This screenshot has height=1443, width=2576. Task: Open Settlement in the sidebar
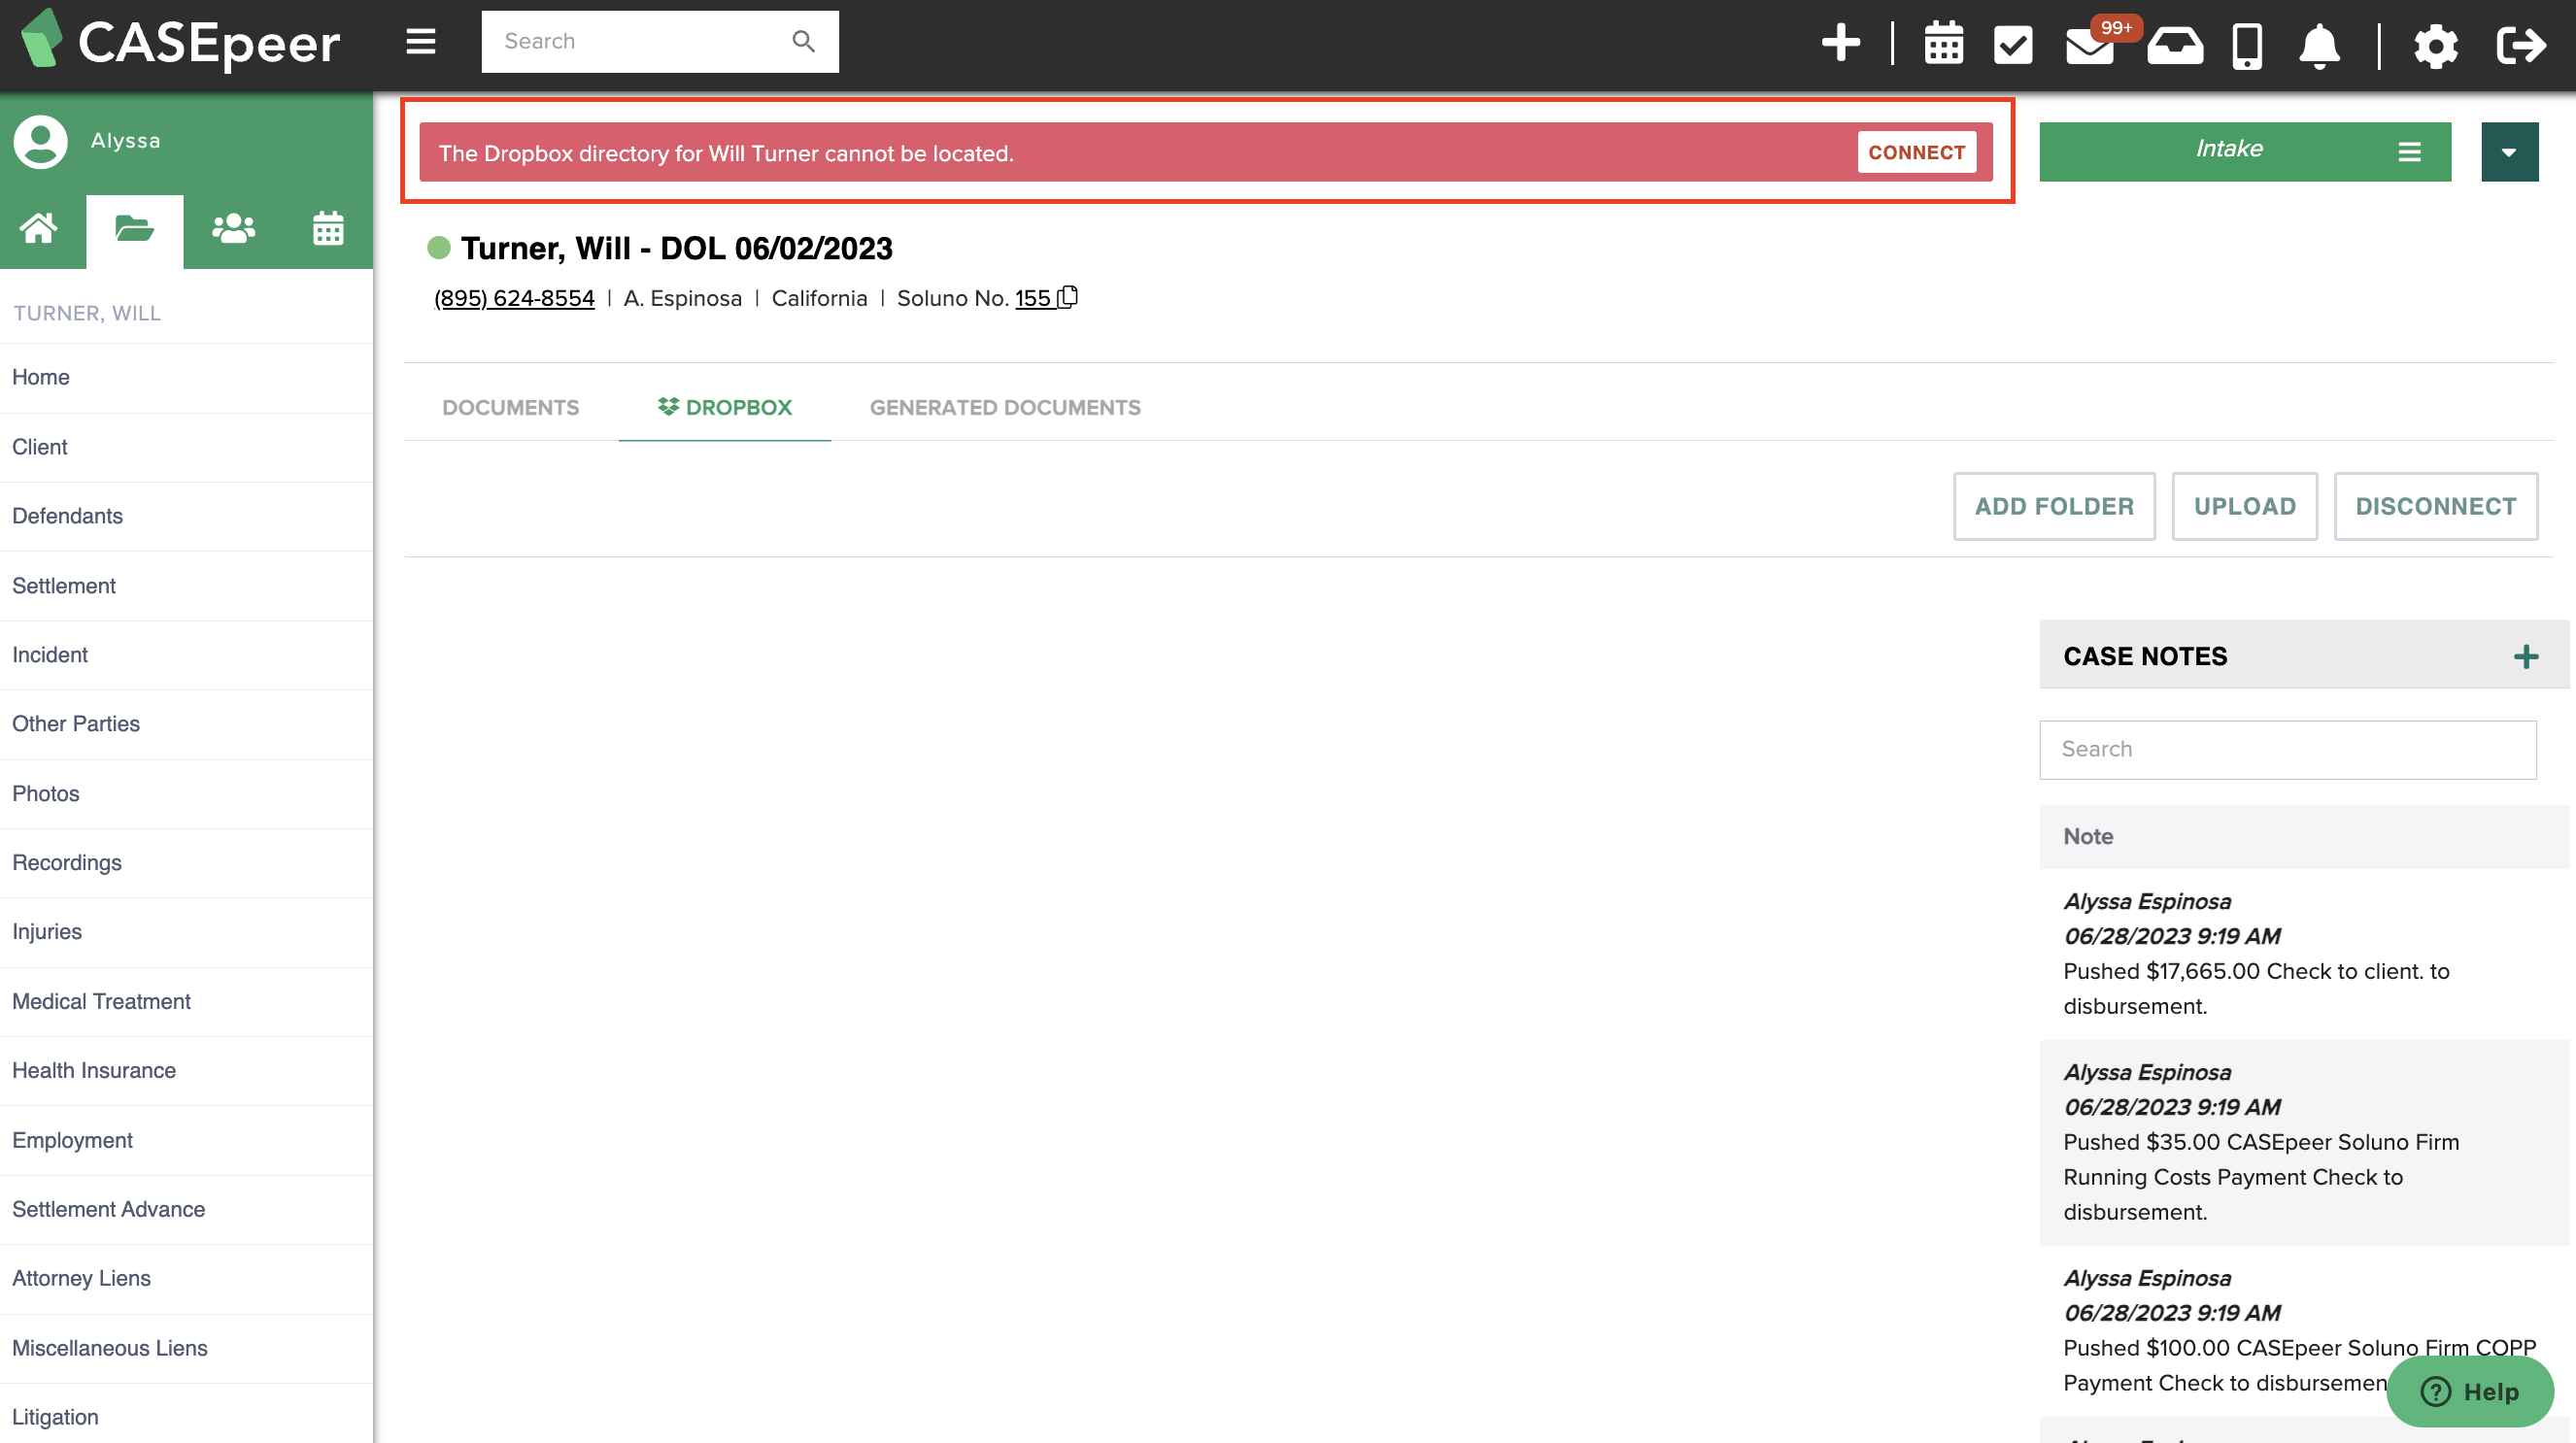tap(186, 586)
